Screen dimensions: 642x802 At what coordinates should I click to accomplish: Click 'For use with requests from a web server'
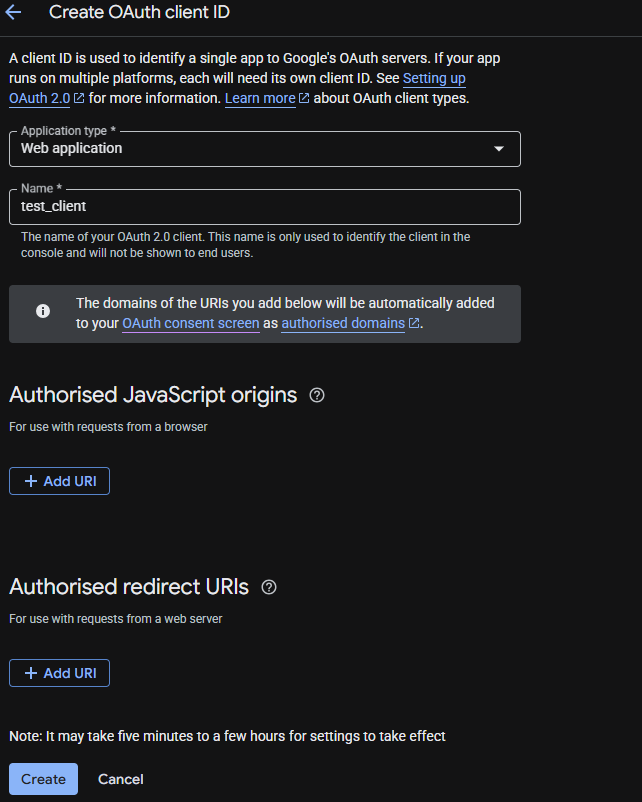click(x=116, y=619)
